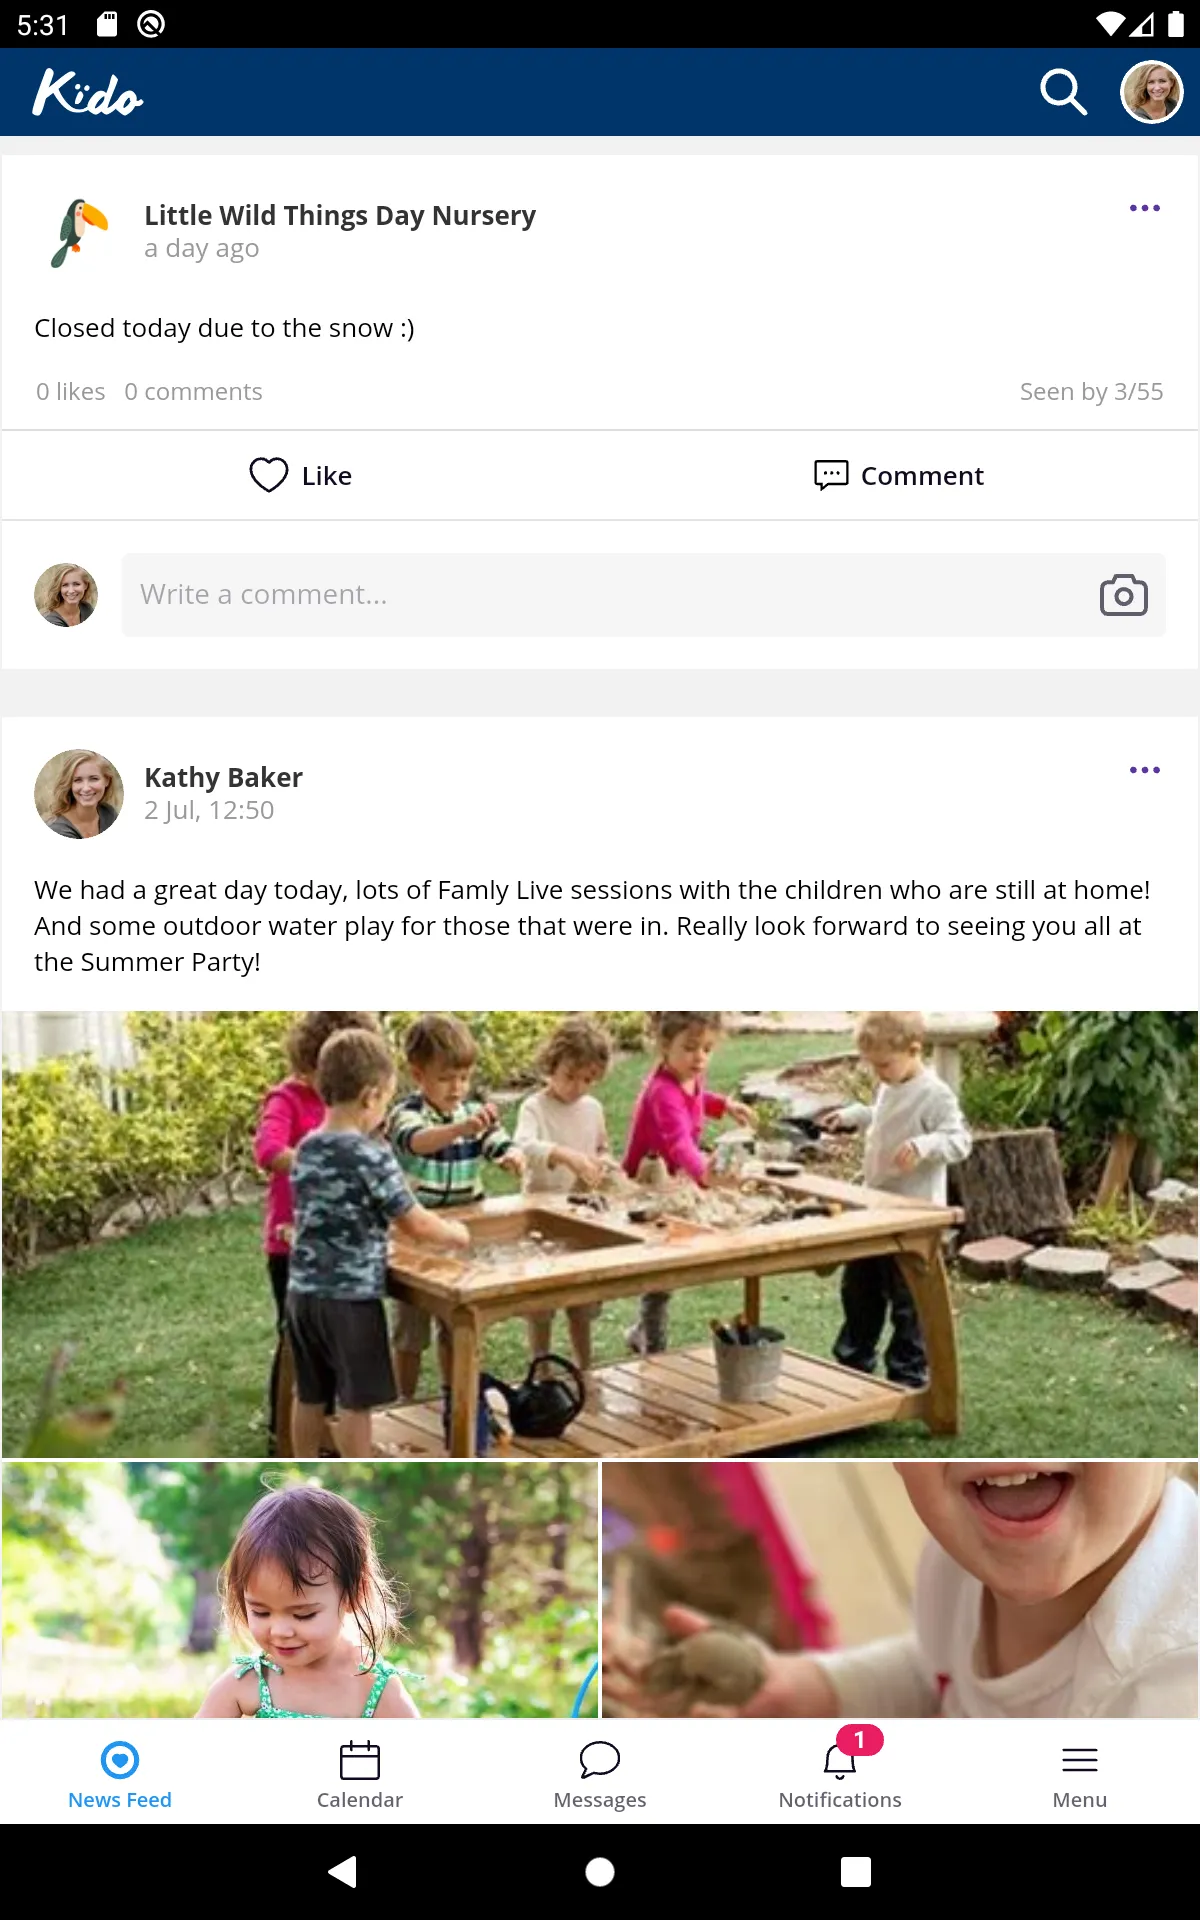Tap camera icon in comment box
Viewport: 1200px width, 1920px height.
point(1123,595)
